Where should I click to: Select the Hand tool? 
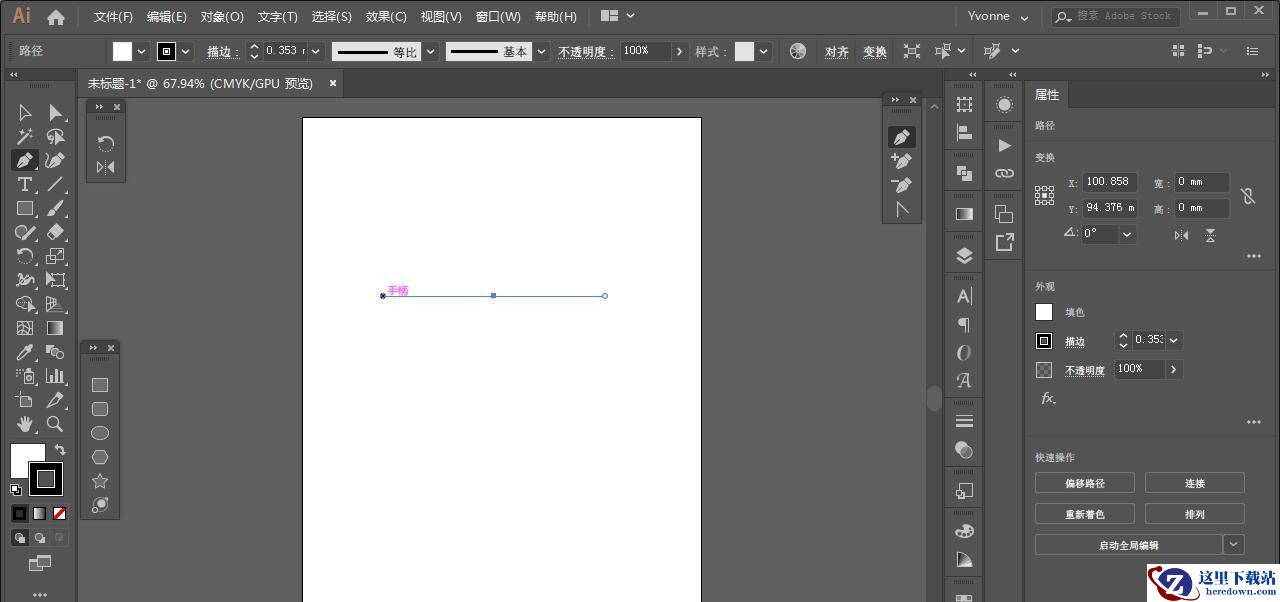25,424
